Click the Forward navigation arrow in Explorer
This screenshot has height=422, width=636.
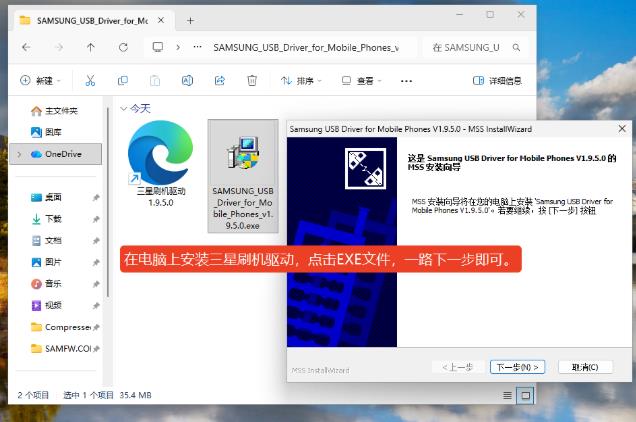click(59, 47)
